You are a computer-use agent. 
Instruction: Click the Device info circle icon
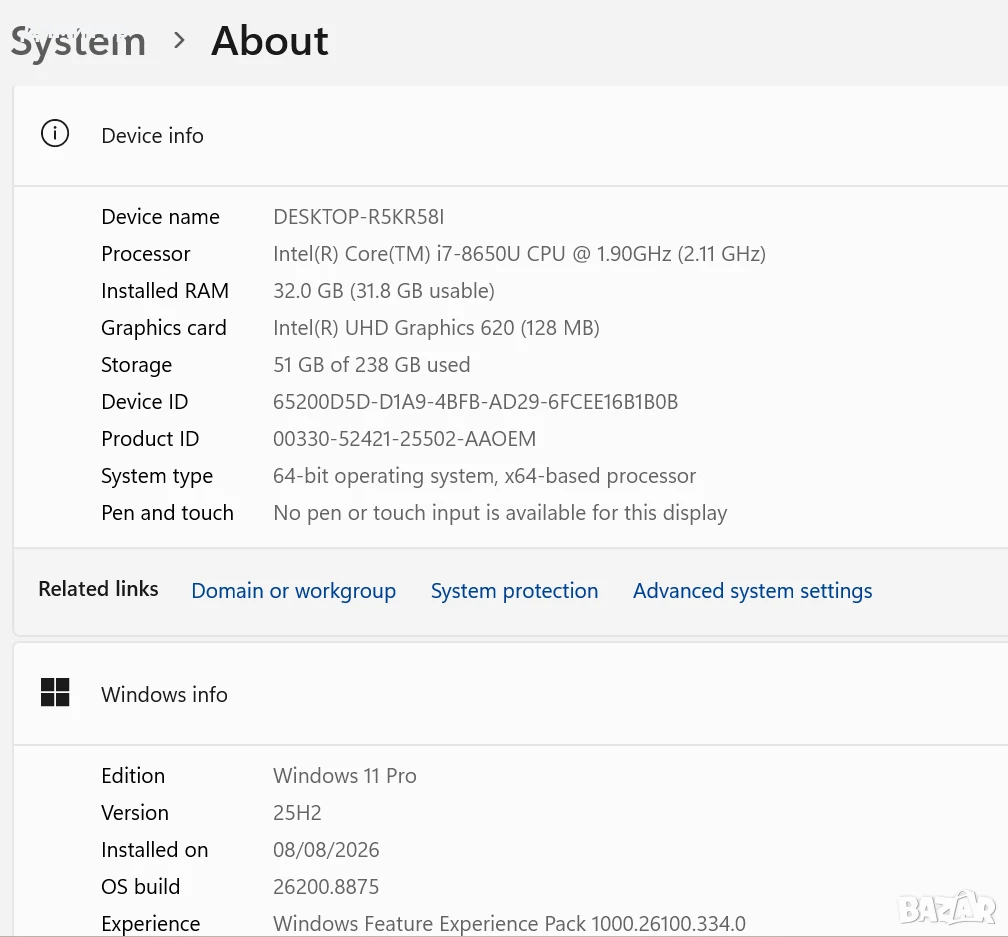[55, 134]
